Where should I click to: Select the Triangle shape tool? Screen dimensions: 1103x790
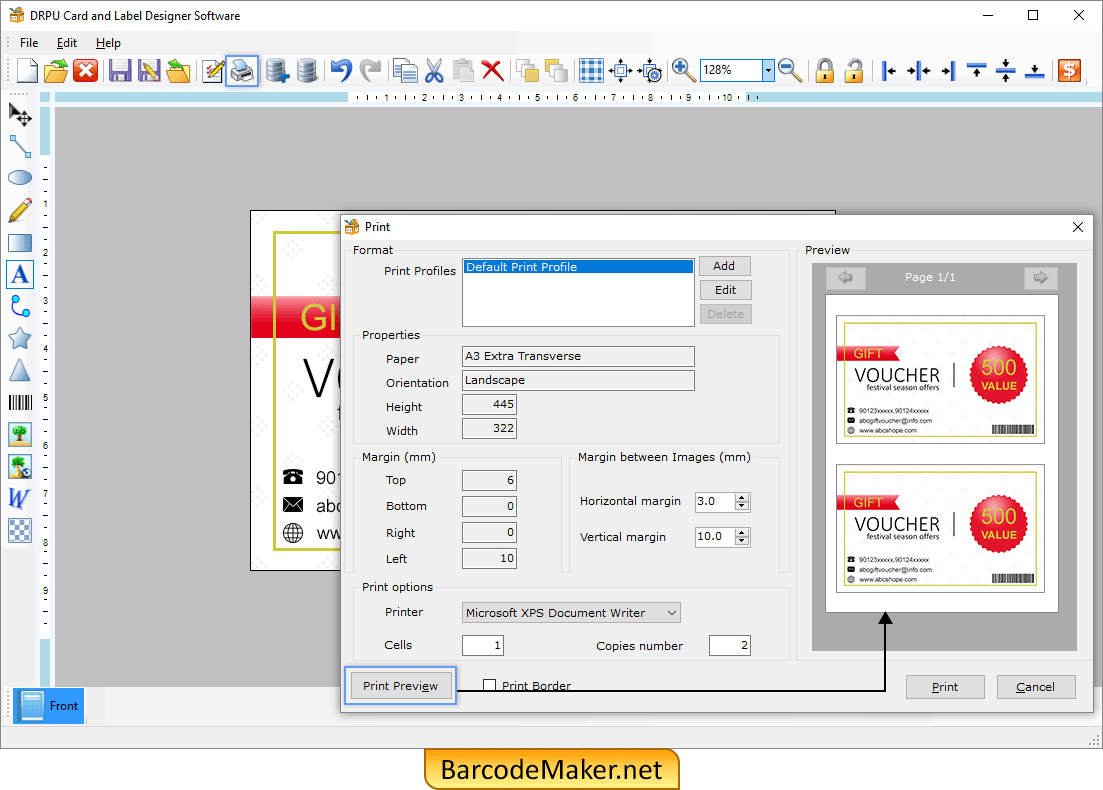click(x=20, y=370)
